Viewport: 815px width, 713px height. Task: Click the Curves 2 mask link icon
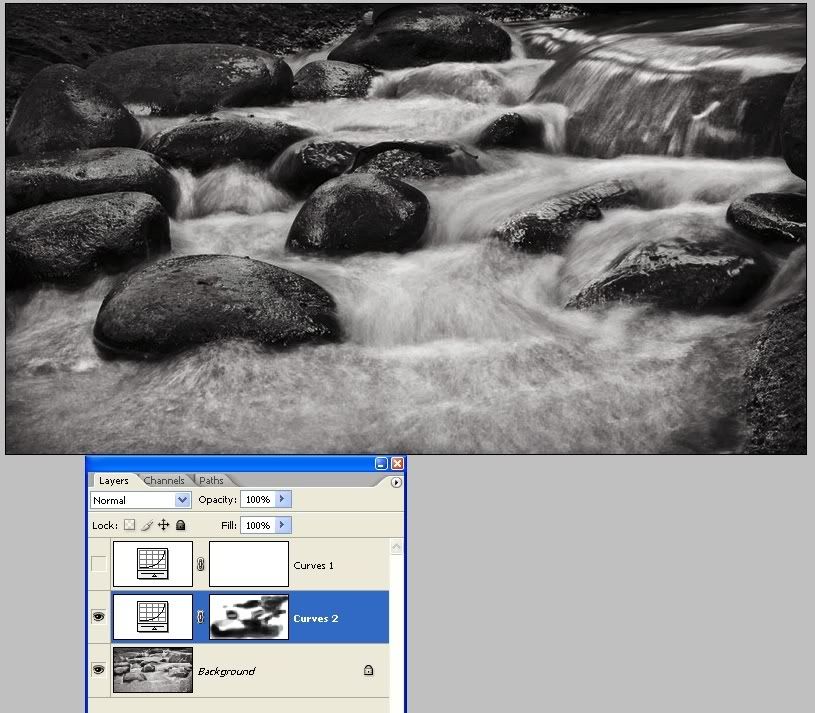point(201,617)
